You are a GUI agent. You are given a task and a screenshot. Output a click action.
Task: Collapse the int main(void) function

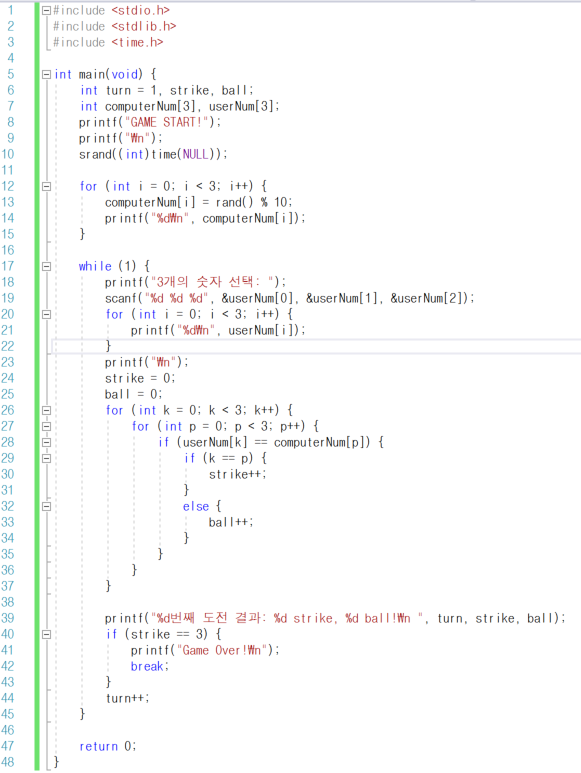pyautogui.click(x=46, y=74)
